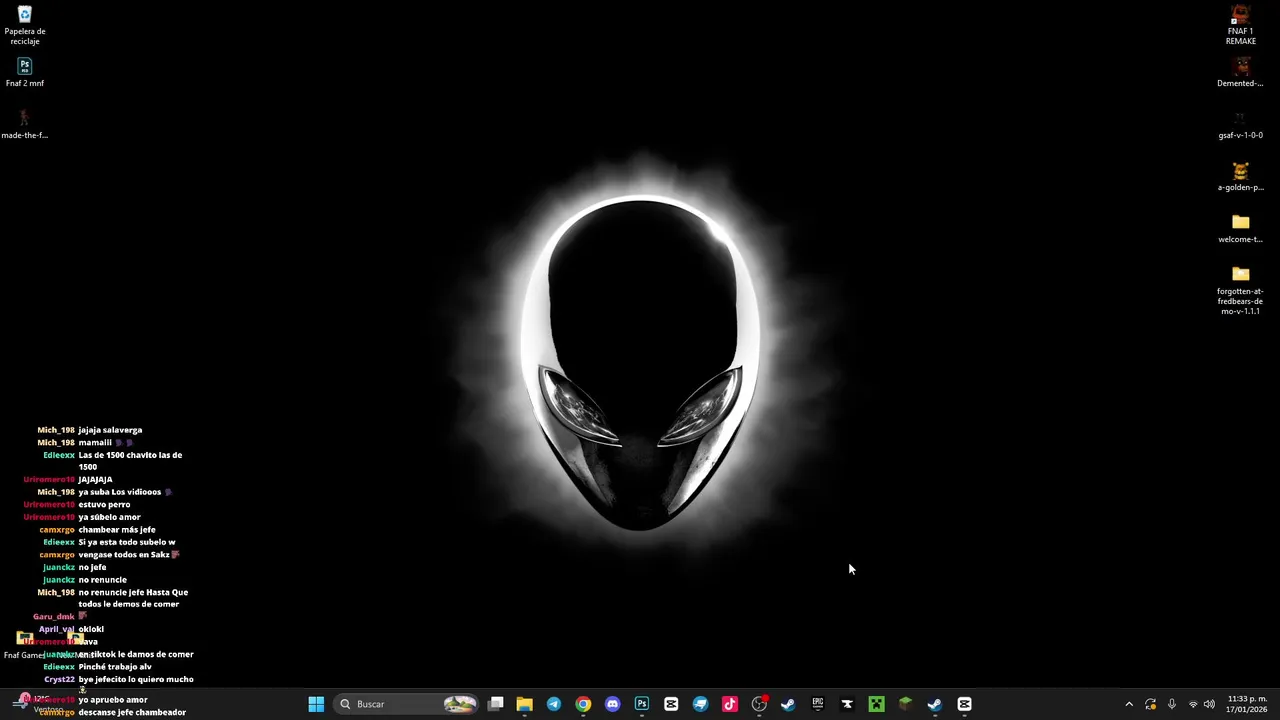
Task: Open Telegram from the taskbar
Action: pyautogui.click(x=554, y=704)
